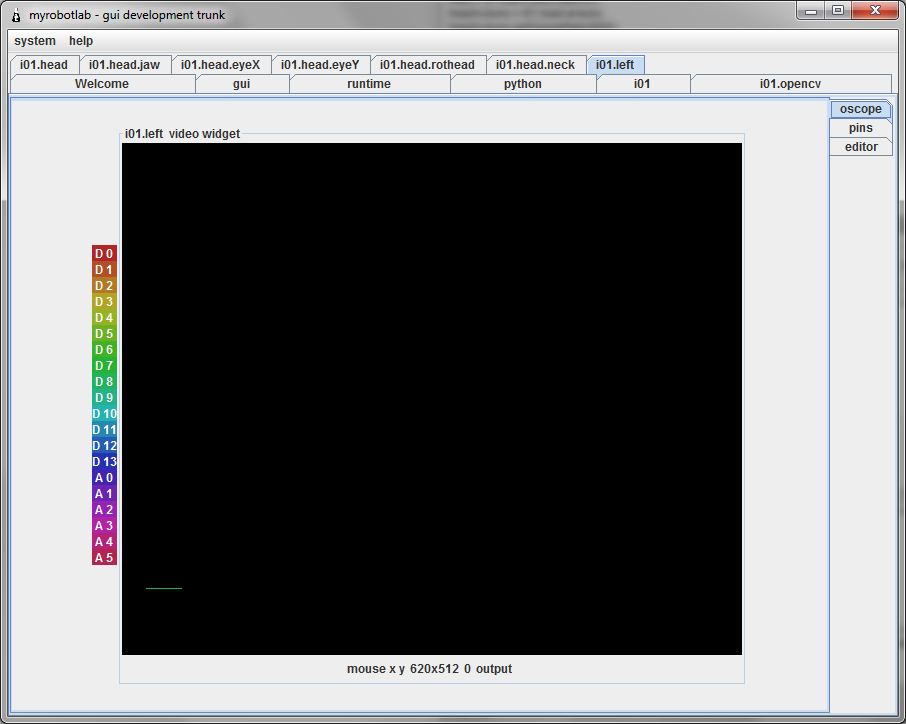Viewport: 906px width, 724px height.
Task: Open the editor side tab
Action: tap(861, 147)
